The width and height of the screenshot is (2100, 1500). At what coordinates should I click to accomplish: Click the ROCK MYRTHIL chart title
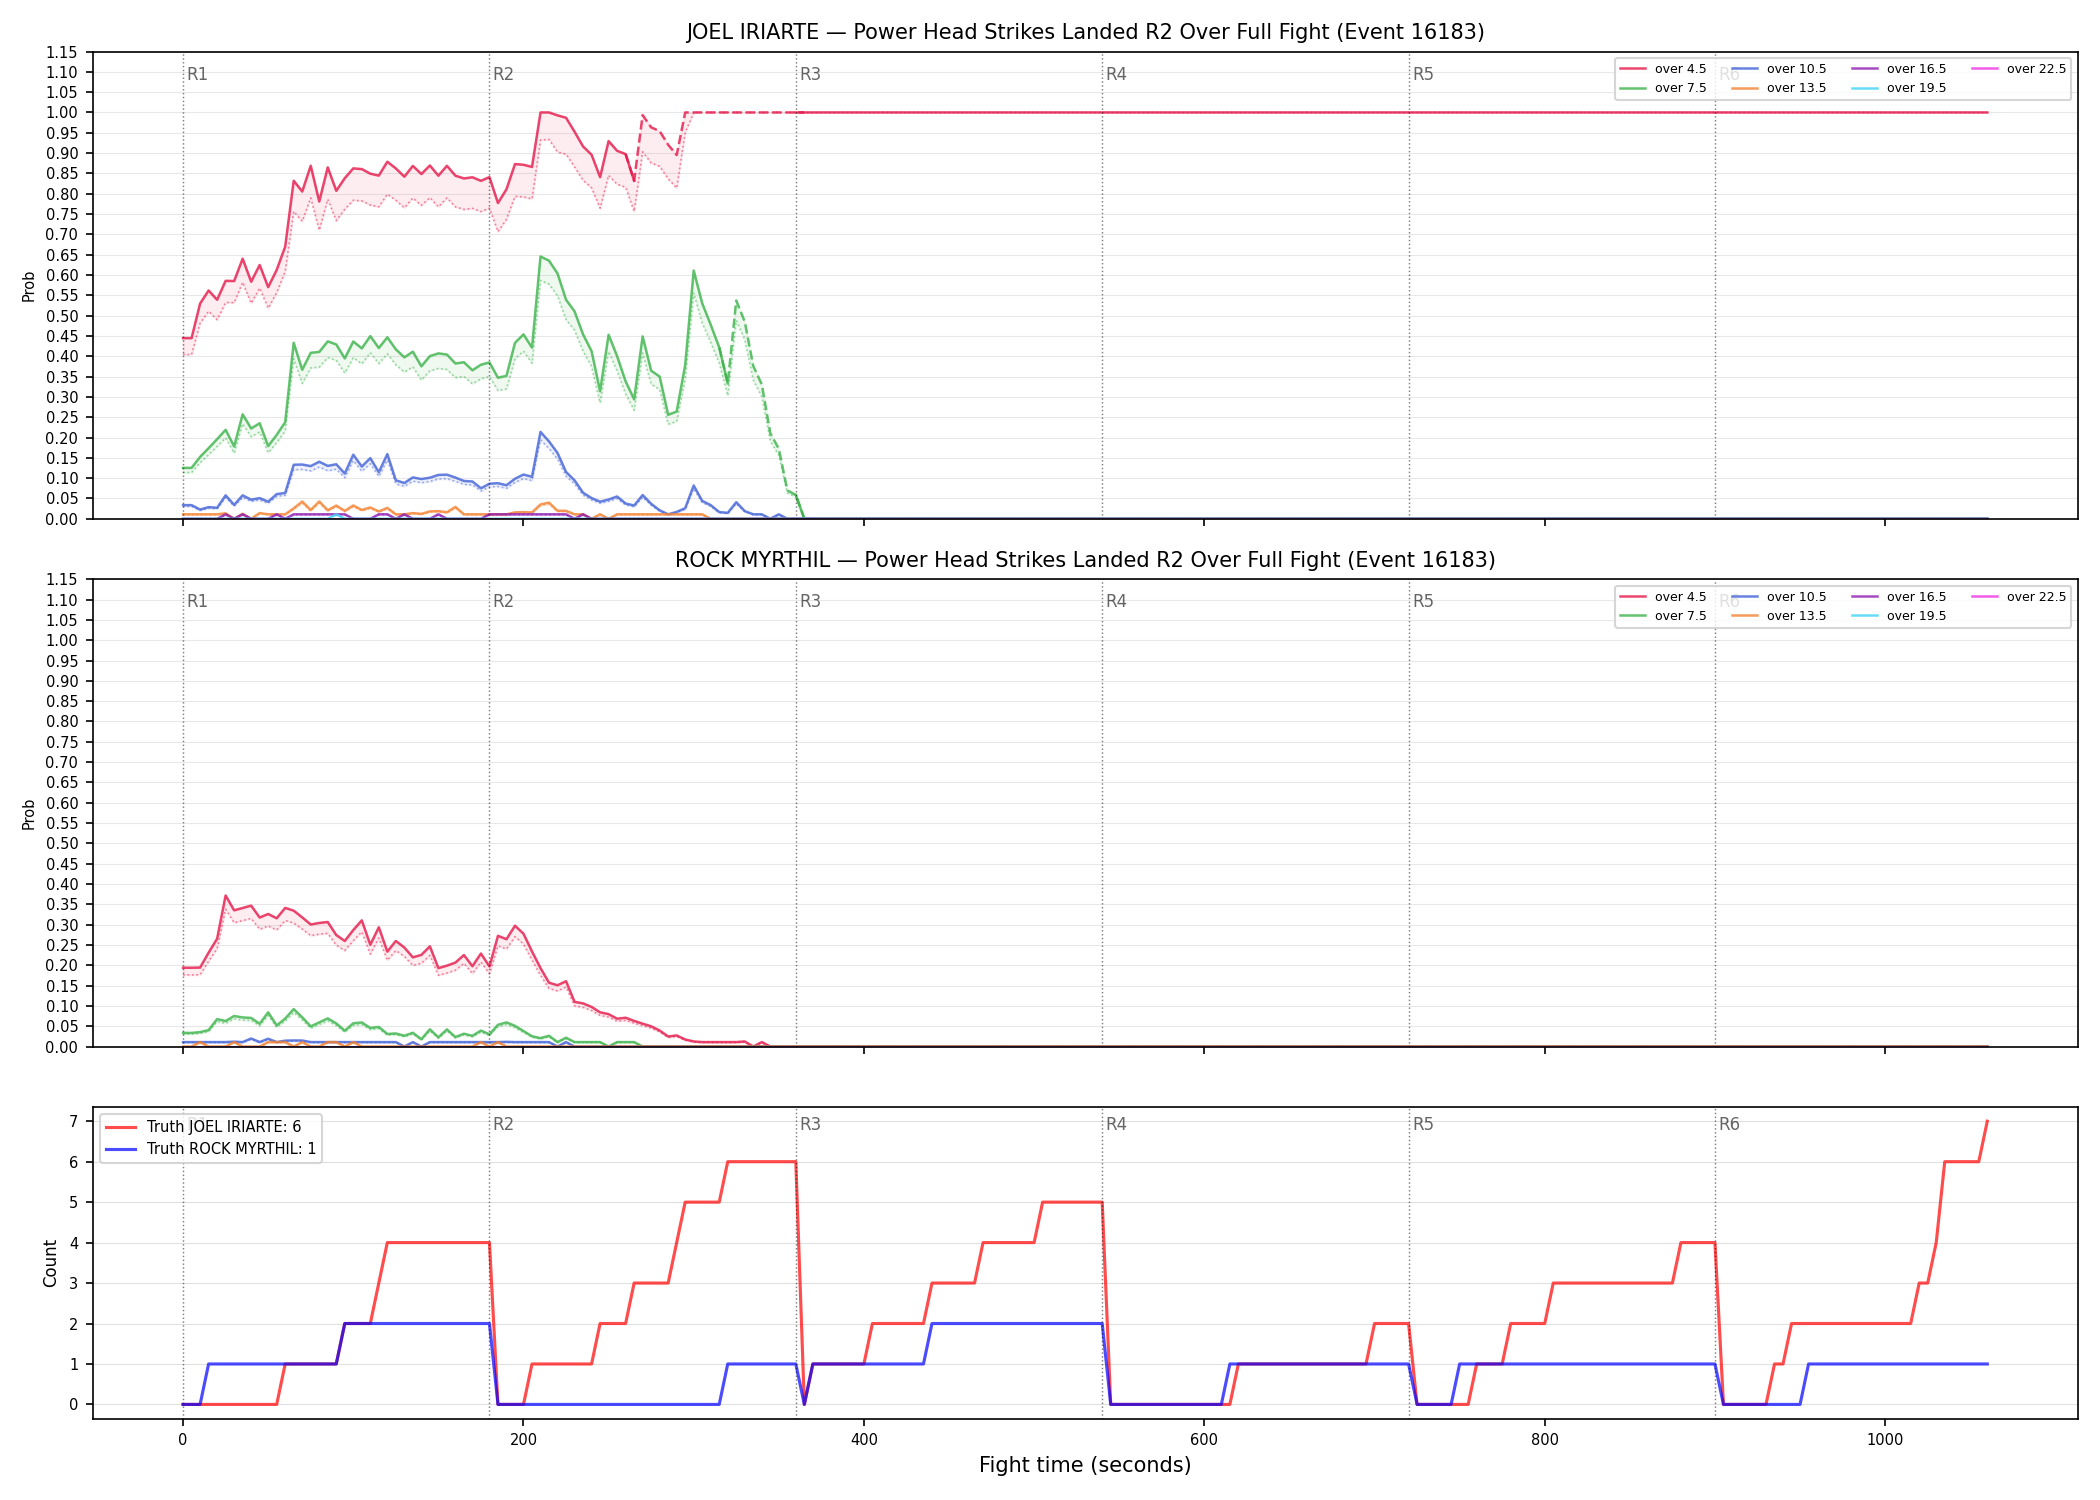1085,560
